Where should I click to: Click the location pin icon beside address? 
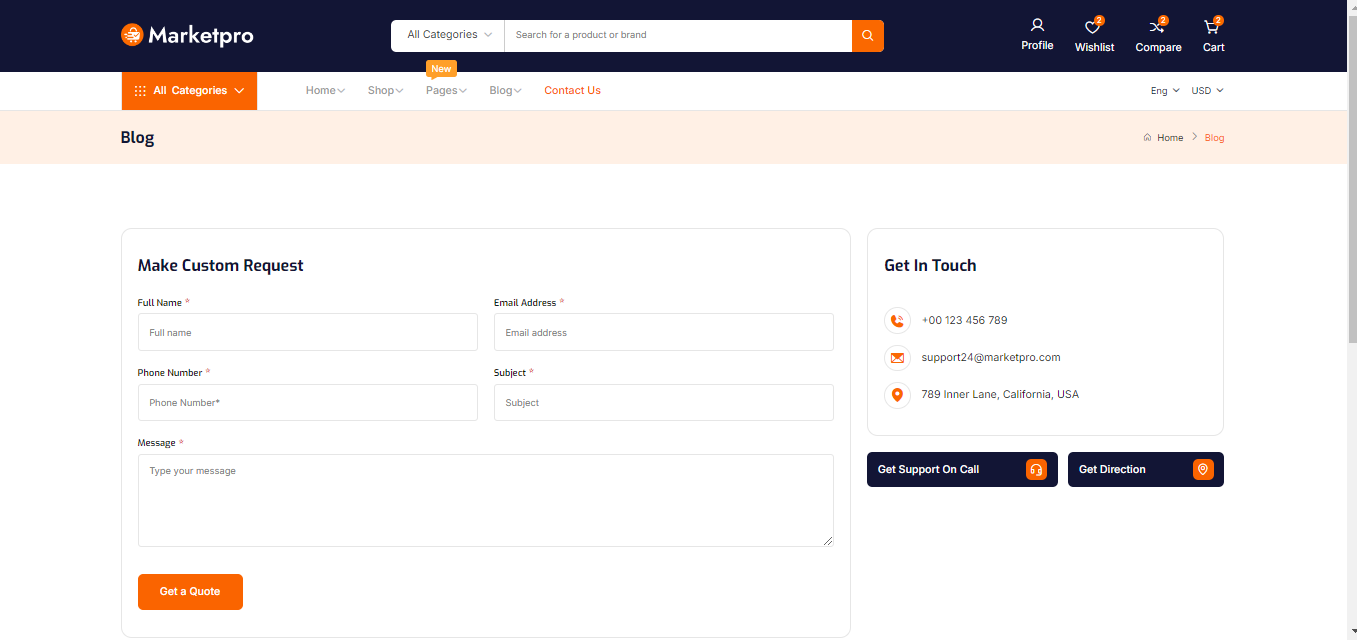[x=897, y=395]
